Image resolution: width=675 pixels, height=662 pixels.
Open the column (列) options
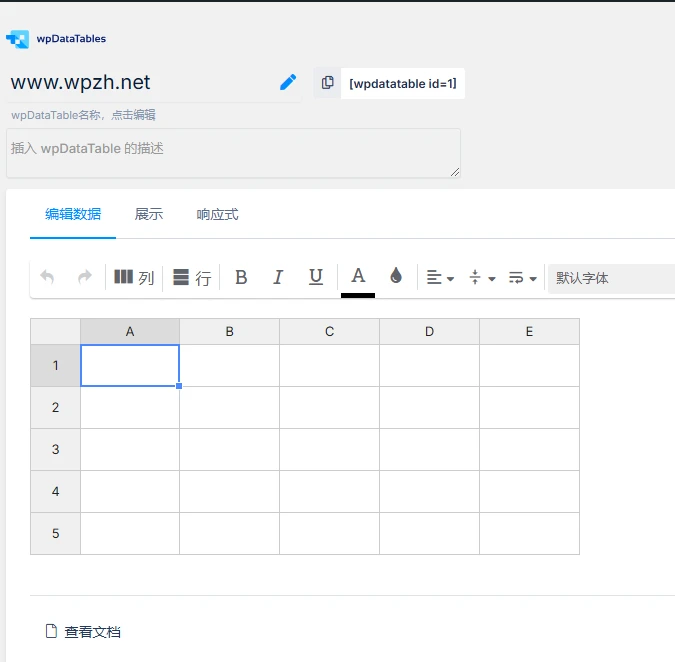coord(134,278)
